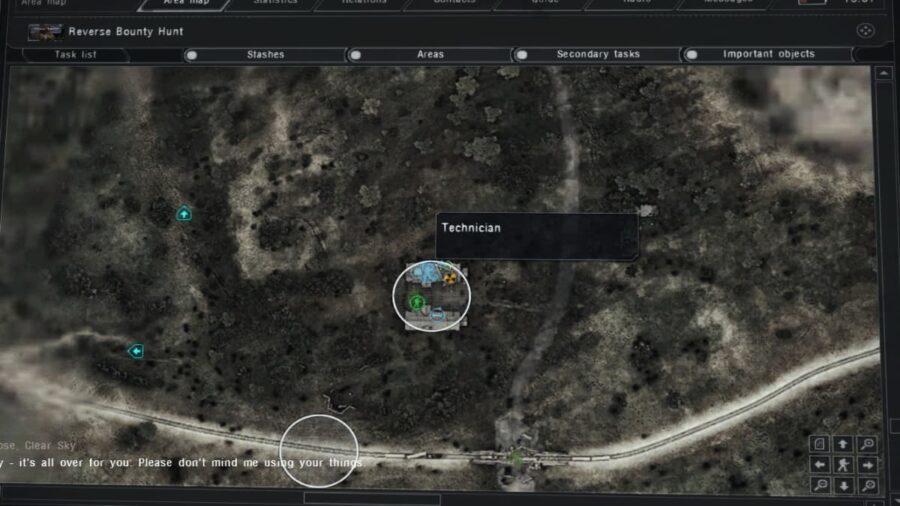900x506 pixels.
Task: Switch to the Area map tab
Action: coord(186,3)
